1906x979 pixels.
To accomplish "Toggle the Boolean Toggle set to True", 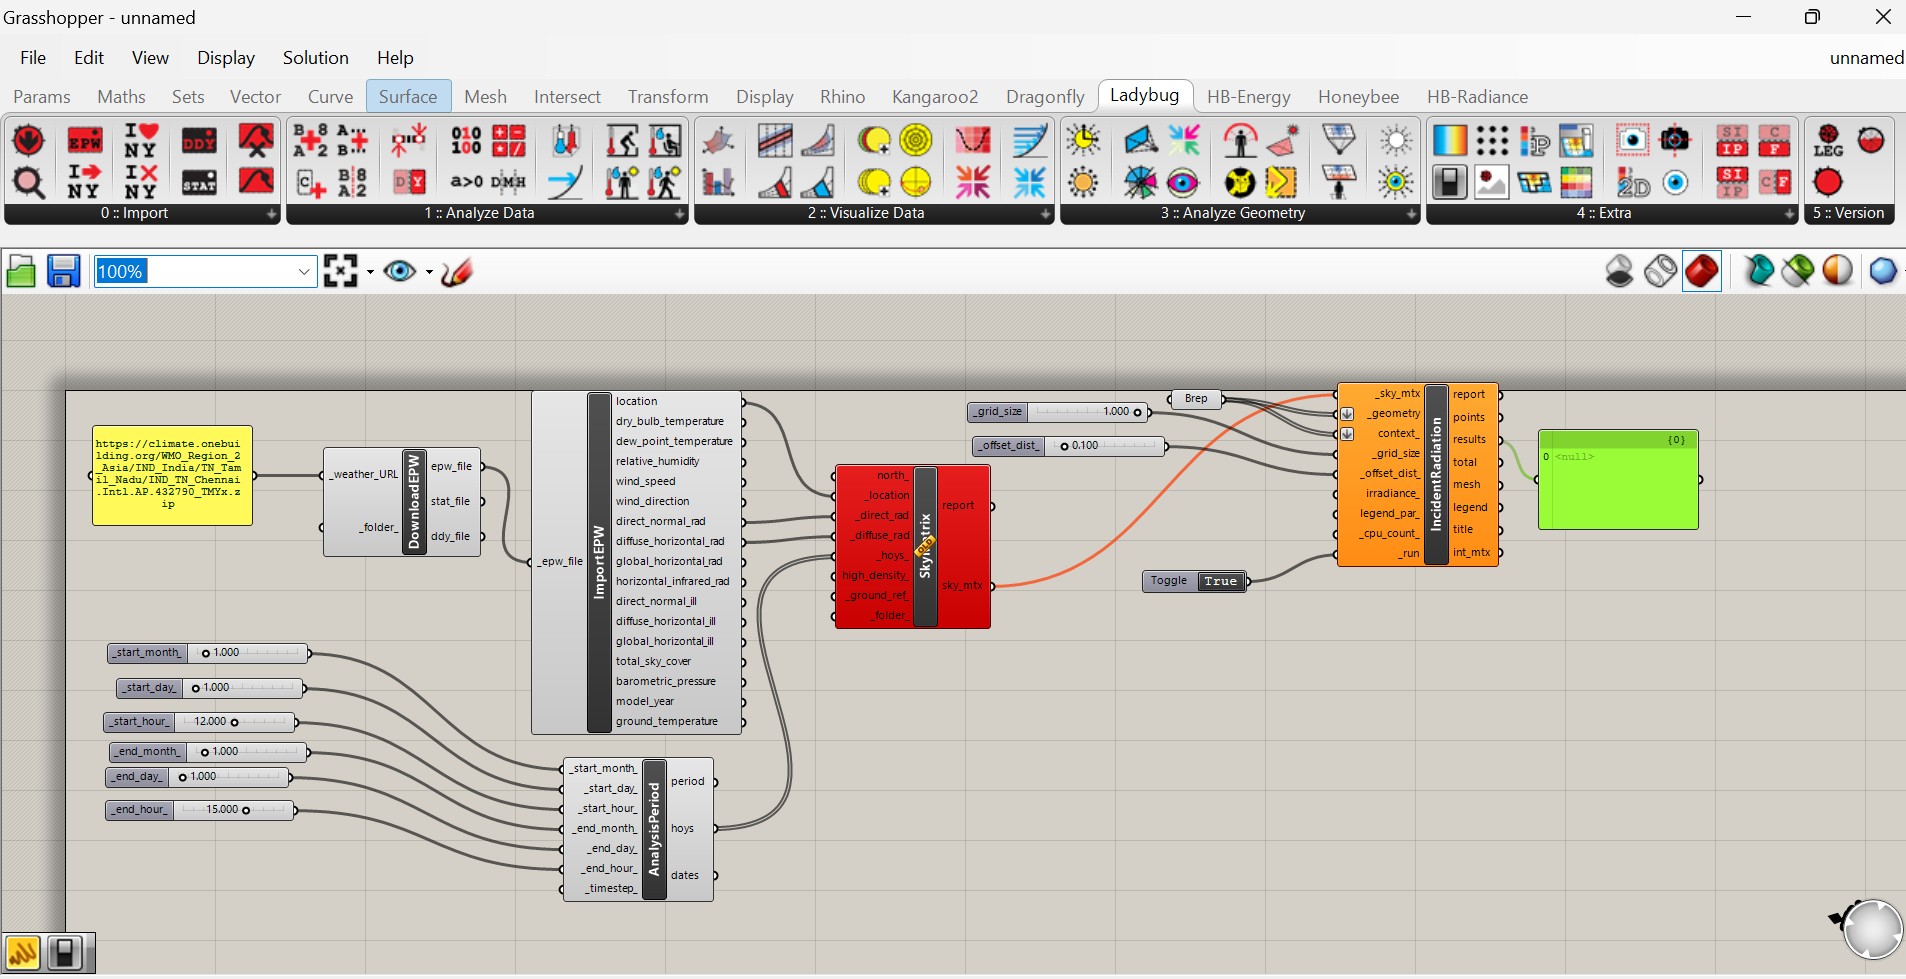I will (x=1220, y=581).
